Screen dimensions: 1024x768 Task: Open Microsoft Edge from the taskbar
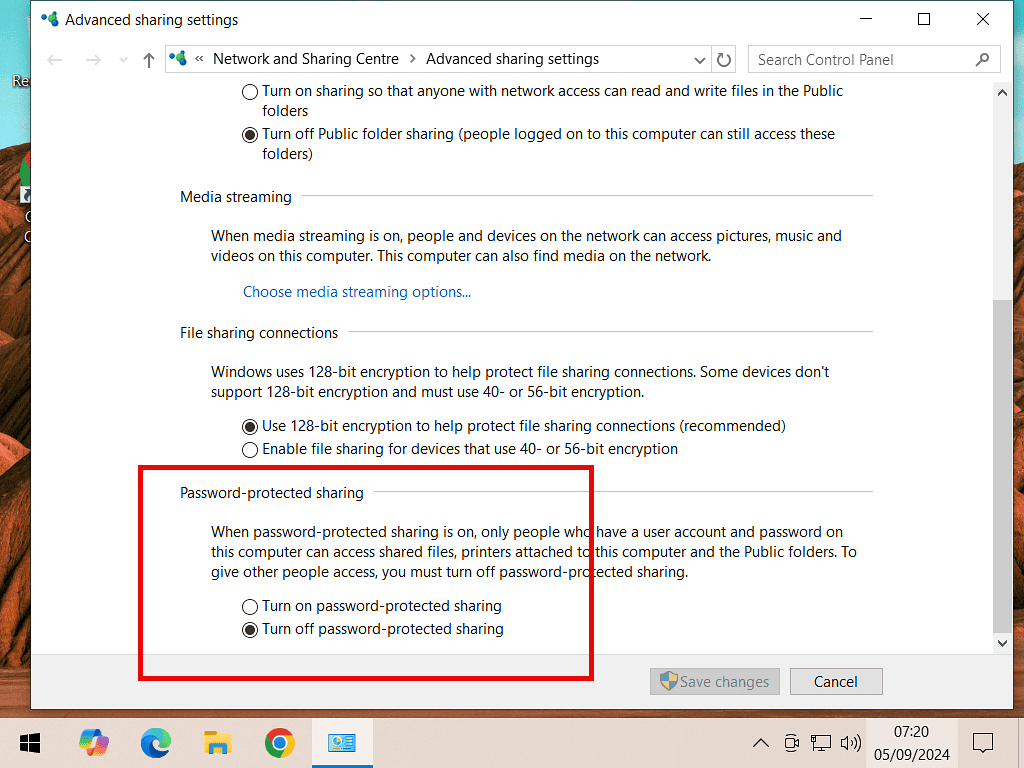(155, 742)
